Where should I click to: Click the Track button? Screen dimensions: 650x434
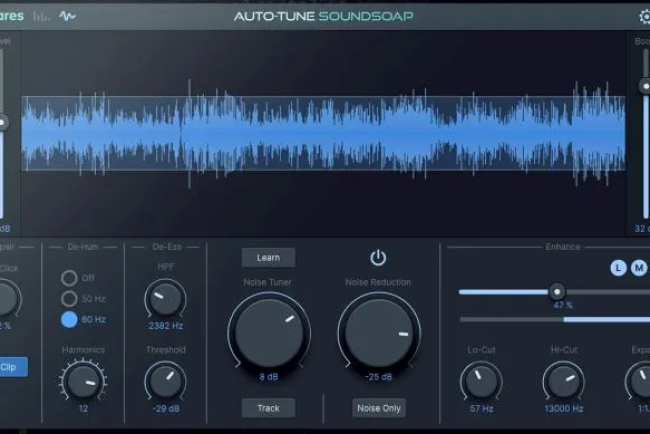268,408
